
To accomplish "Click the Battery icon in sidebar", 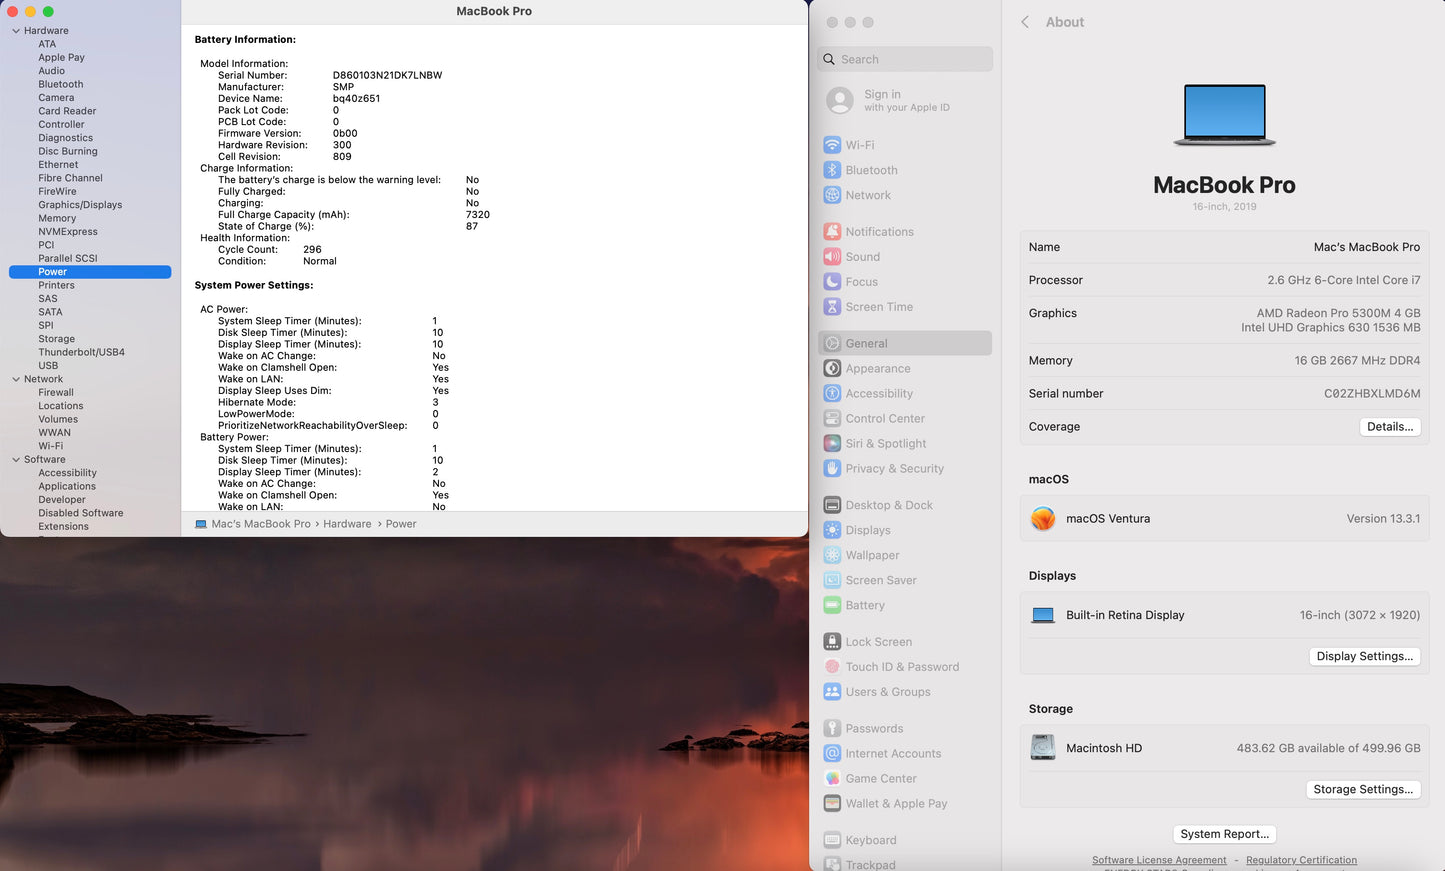I will [832, 605].
